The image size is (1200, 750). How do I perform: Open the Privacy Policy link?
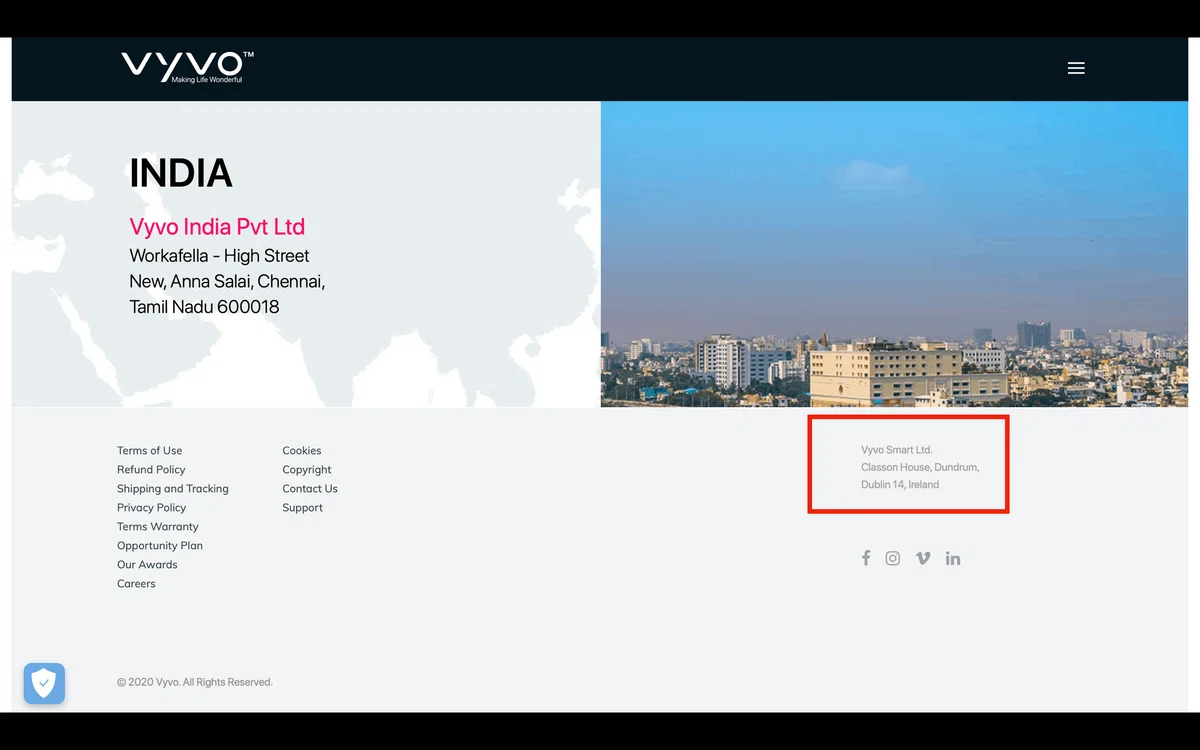pos(151,508)
